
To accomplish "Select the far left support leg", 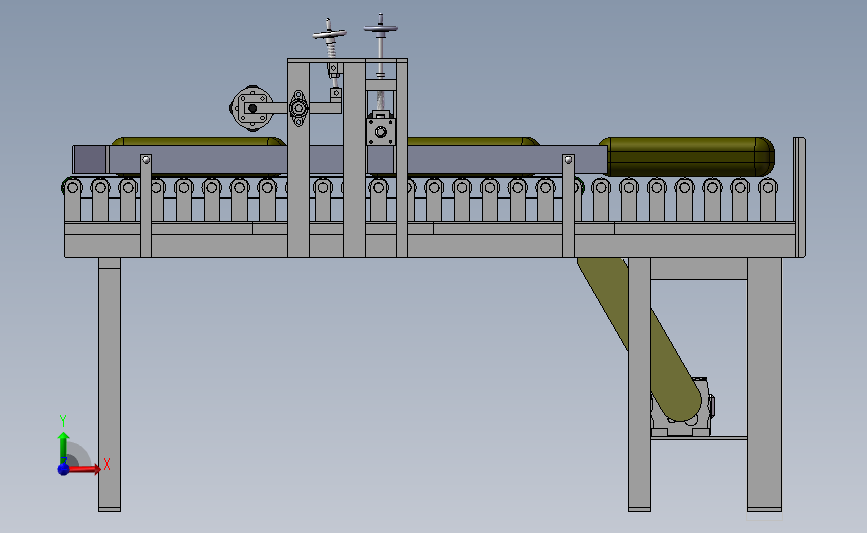I will 109,384.
